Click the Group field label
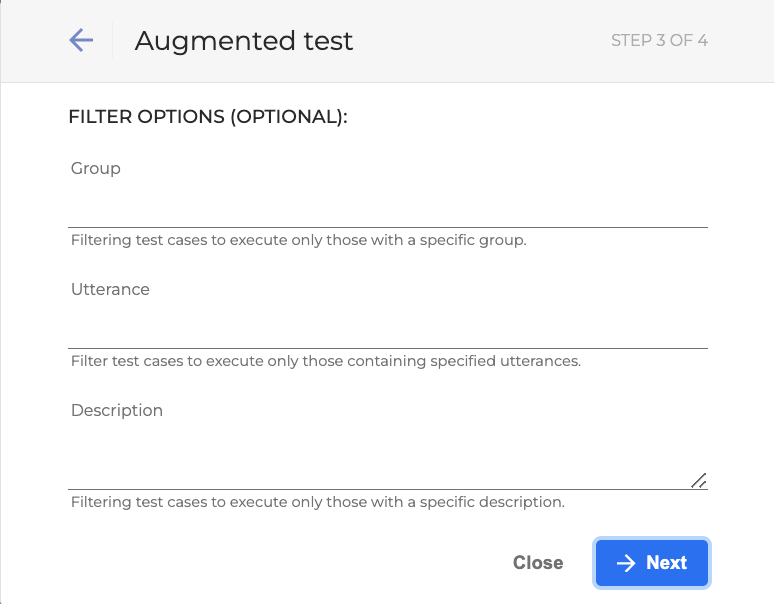The width and height of the screenshot is (774, 604). 96,169
